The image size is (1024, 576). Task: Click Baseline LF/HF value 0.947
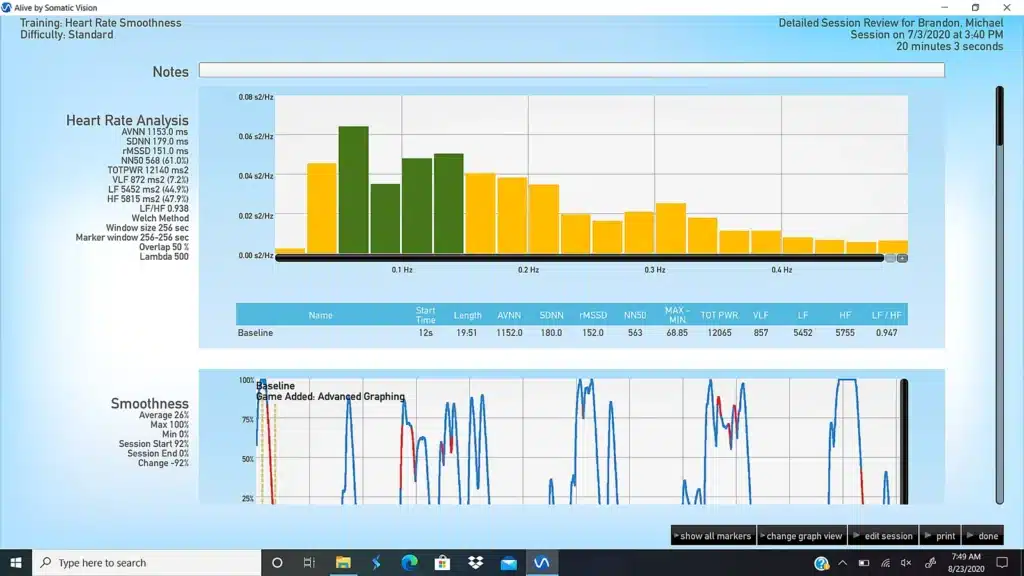(886, 333)
